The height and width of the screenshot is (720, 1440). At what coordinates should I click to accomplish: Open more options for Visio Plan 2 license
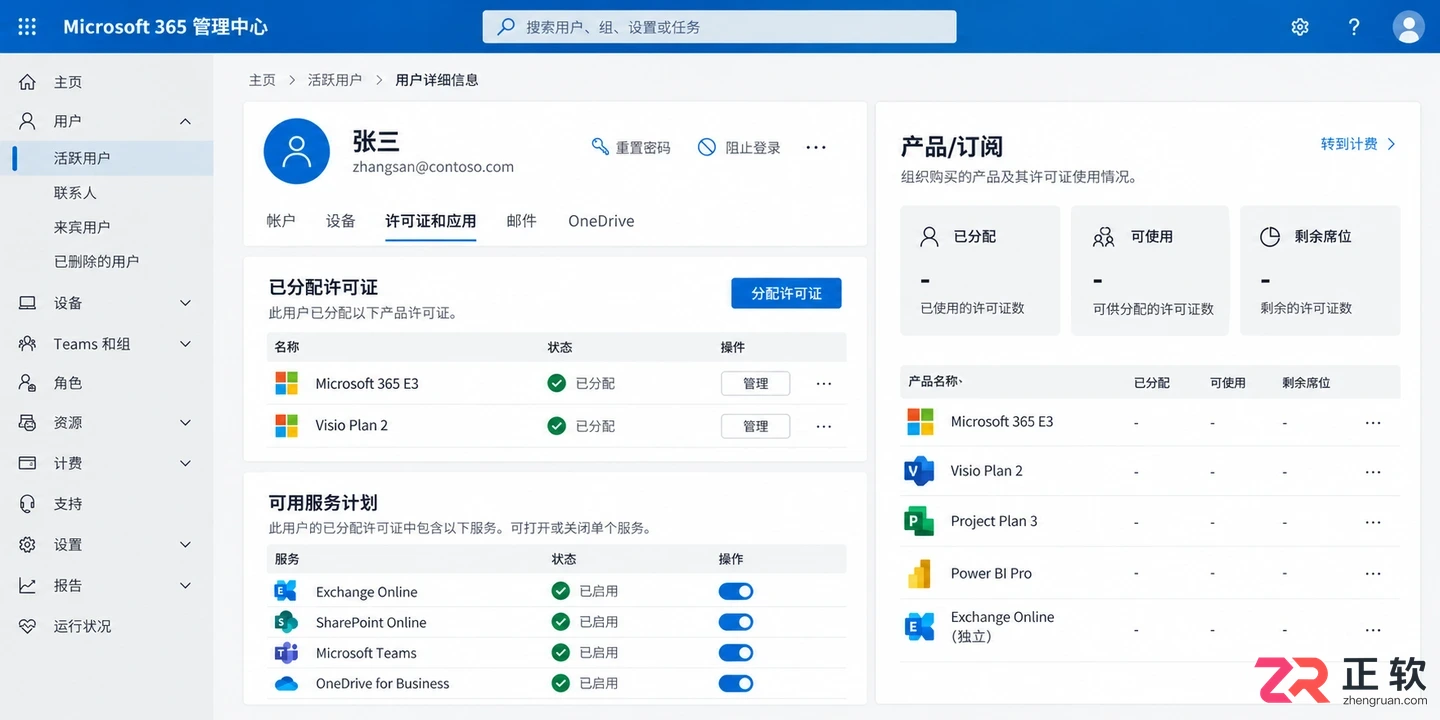[x=824, y=426]
